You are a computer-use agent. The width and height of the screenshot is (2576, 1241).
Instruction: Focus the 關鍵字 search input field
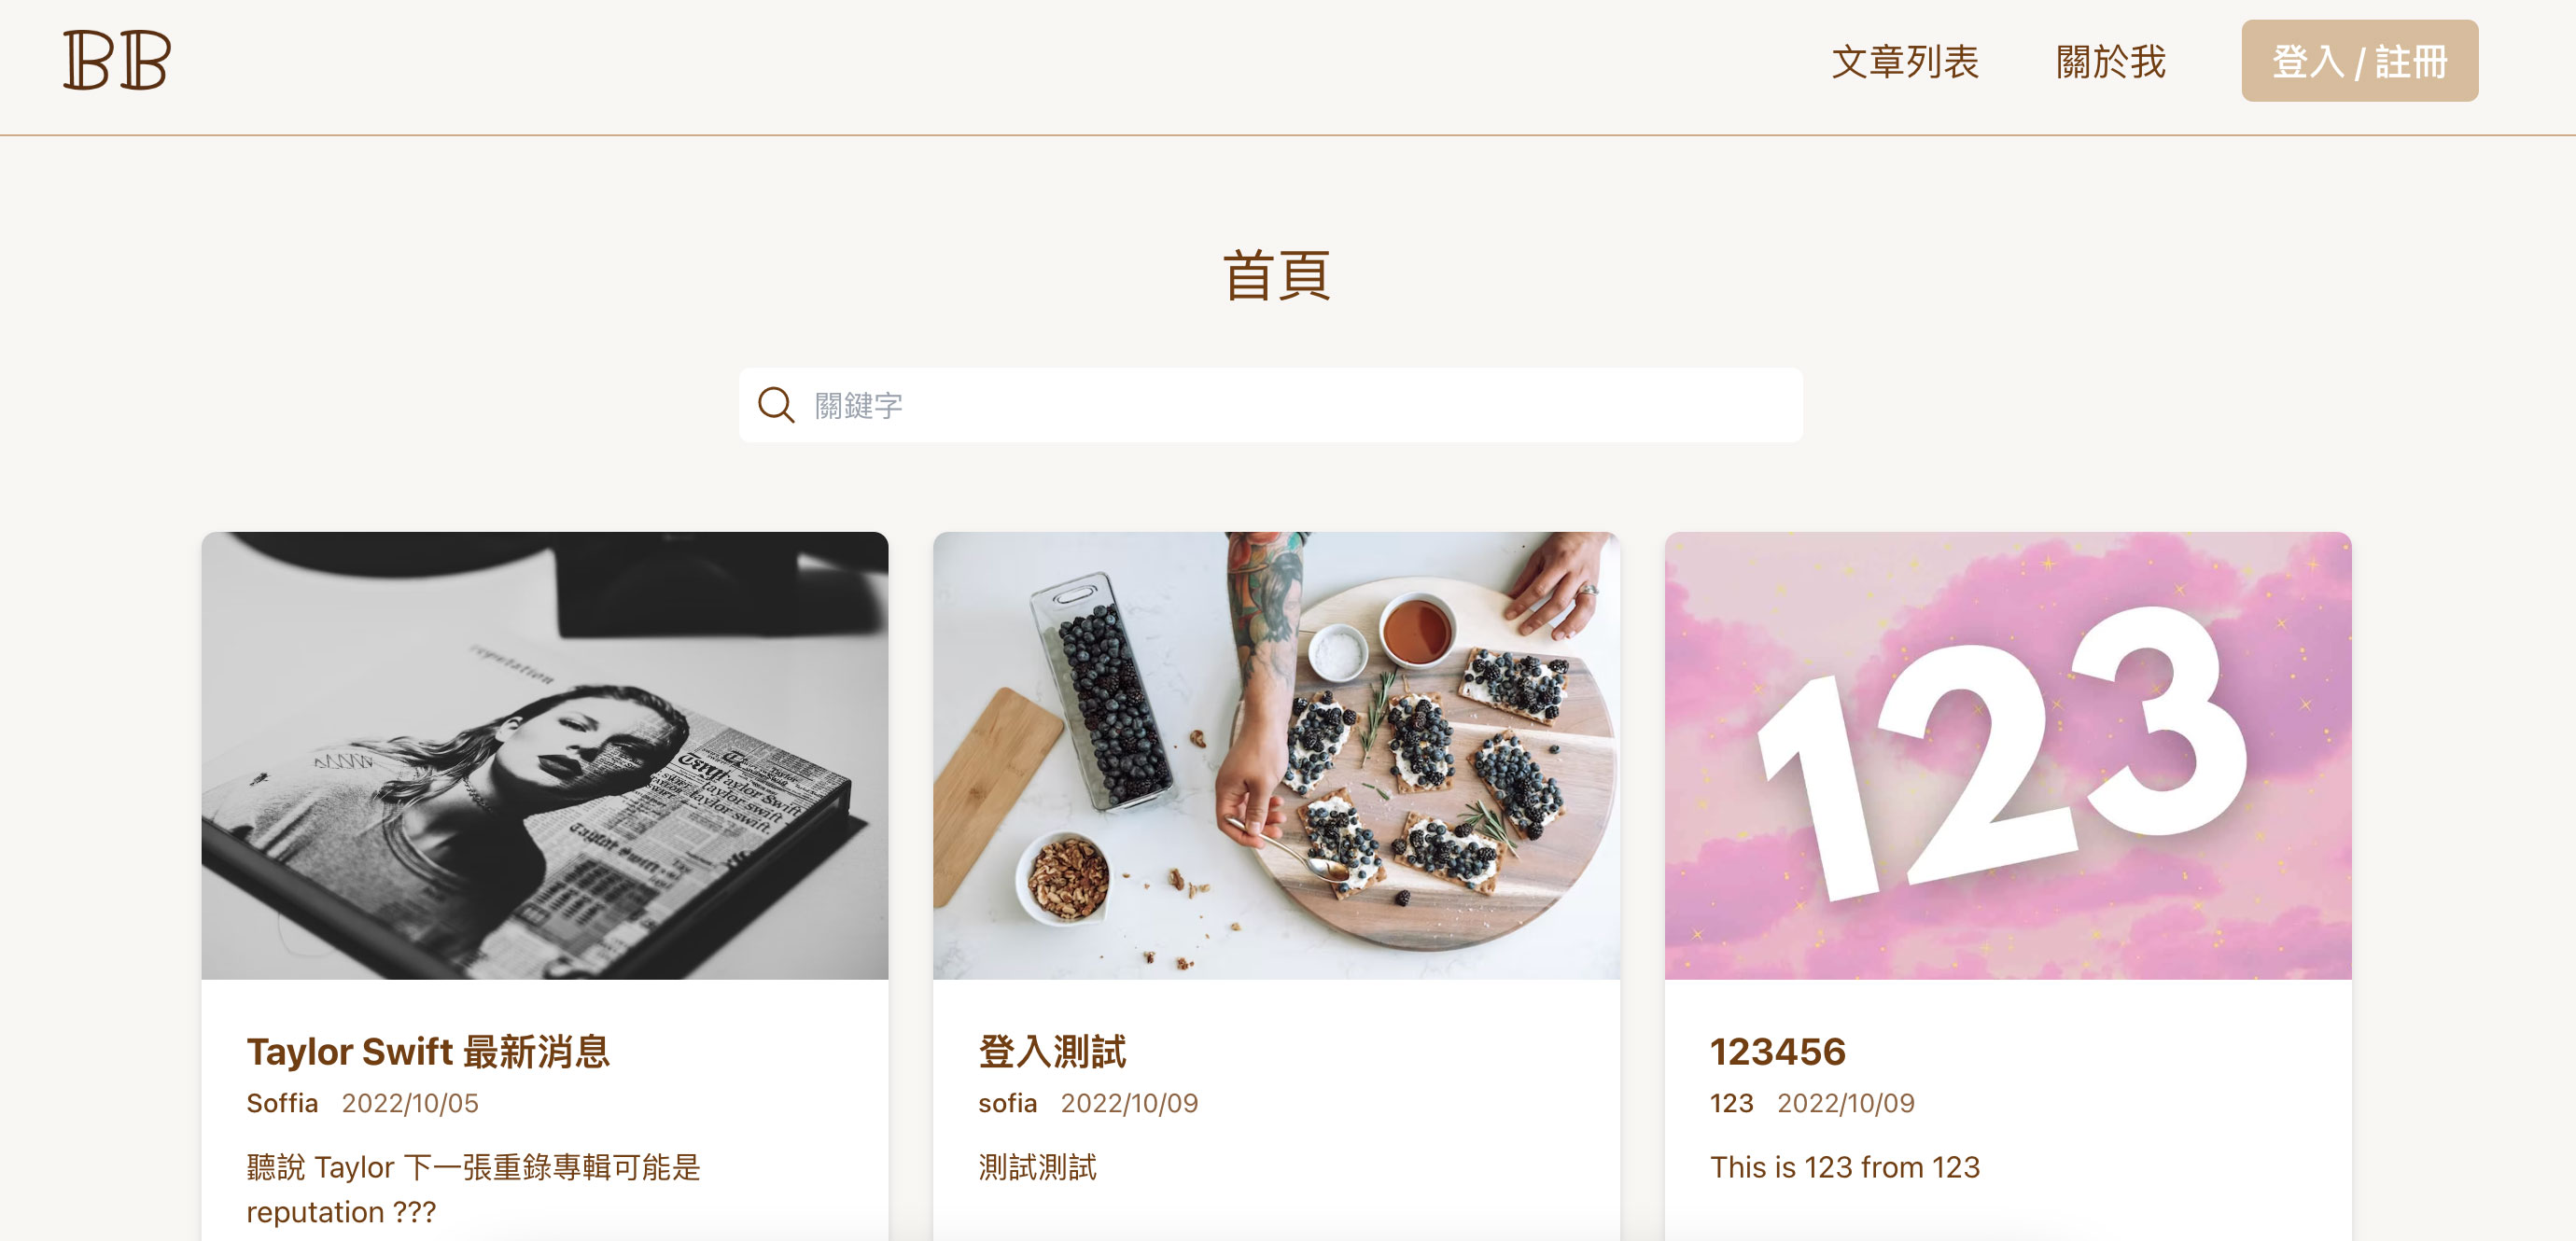[x=1270, y=405]
